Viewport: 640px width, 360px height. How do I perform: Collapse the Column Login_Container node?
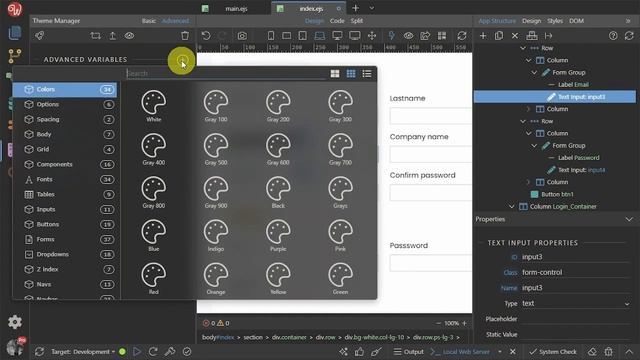coord(511,207)
